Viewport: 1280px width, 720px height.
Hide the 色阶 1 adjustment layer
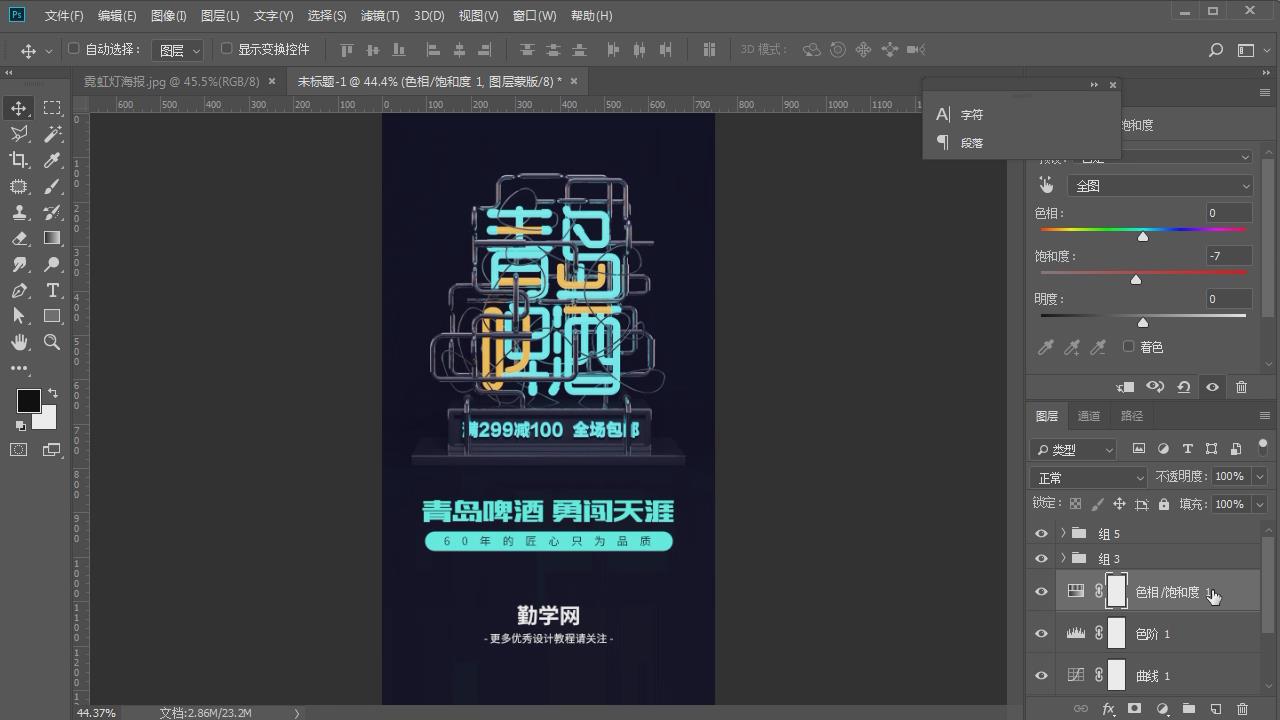(x=1041, y=634)
